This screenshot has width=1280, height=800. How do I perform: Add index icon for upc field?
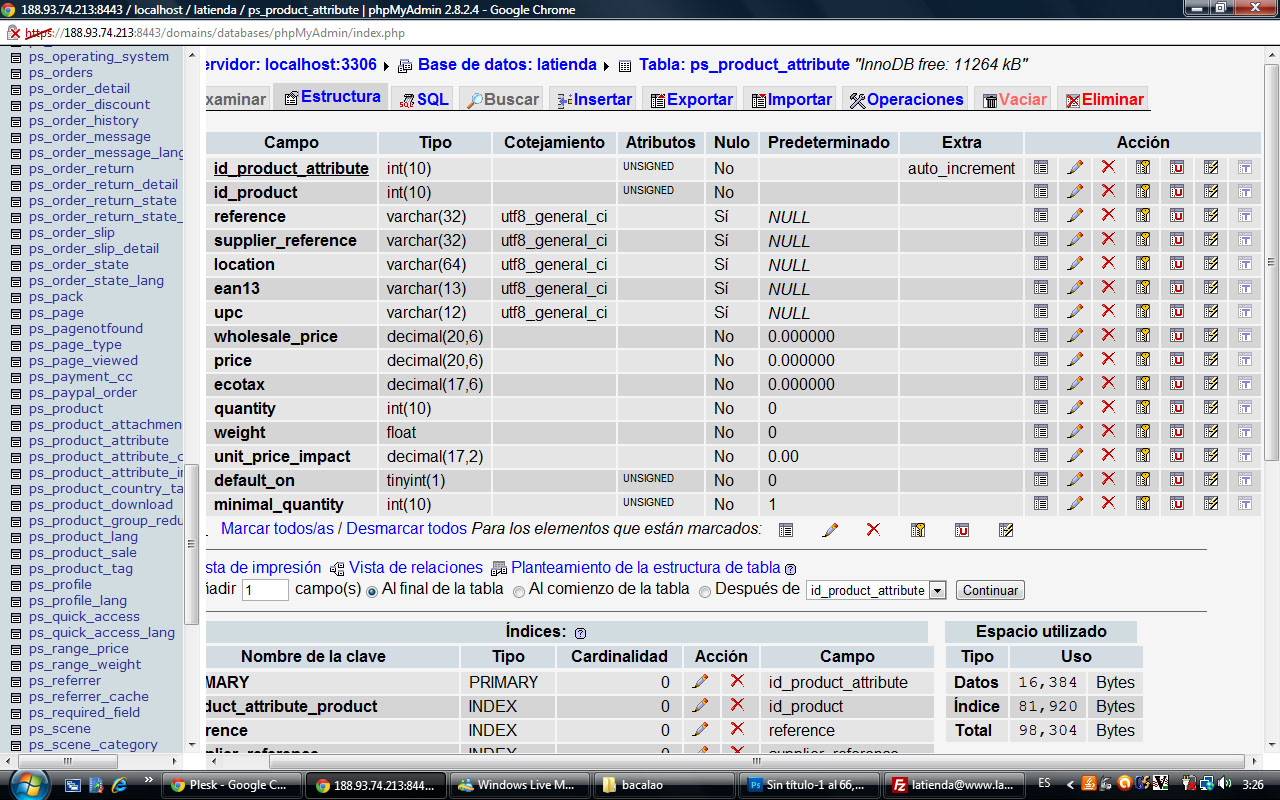tap(1211, 311)
